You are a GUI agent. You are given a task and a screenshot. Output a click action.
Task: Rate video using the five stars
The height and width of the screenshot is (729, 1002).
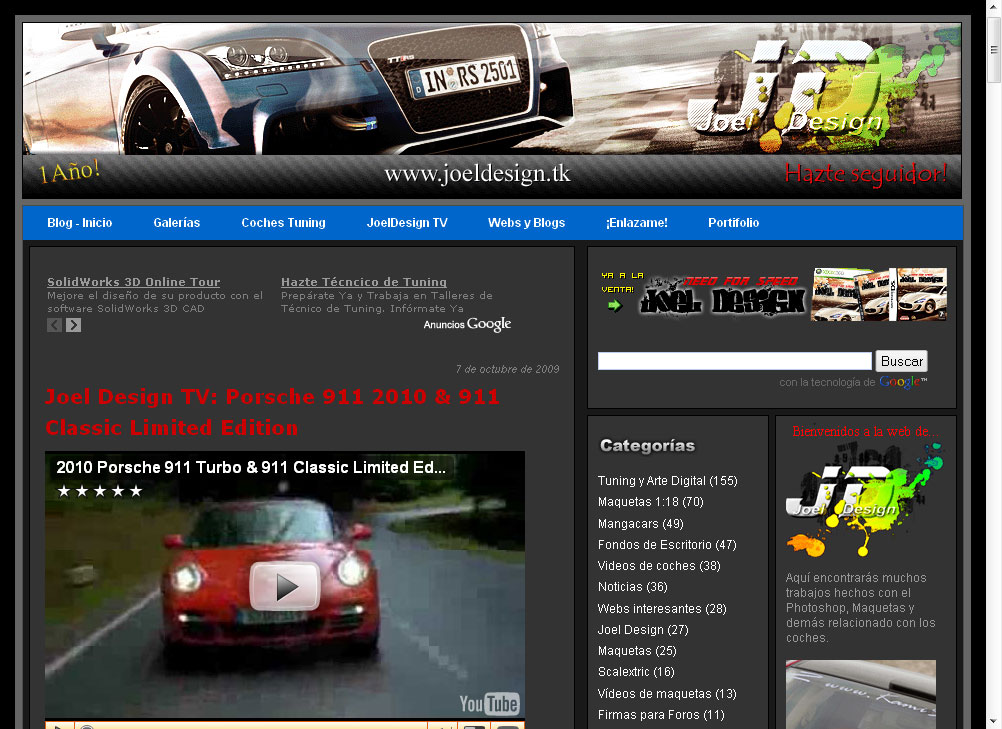100,491
